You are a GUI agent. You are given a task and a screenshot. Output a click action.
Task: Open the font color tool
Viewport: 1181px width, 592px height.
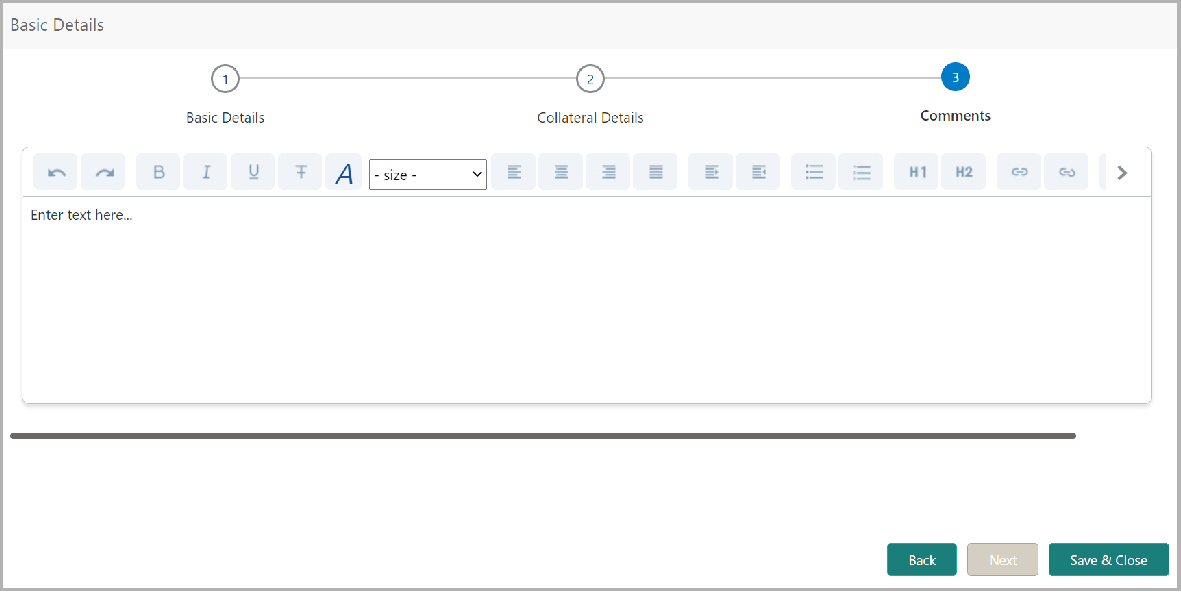(344, 171)
